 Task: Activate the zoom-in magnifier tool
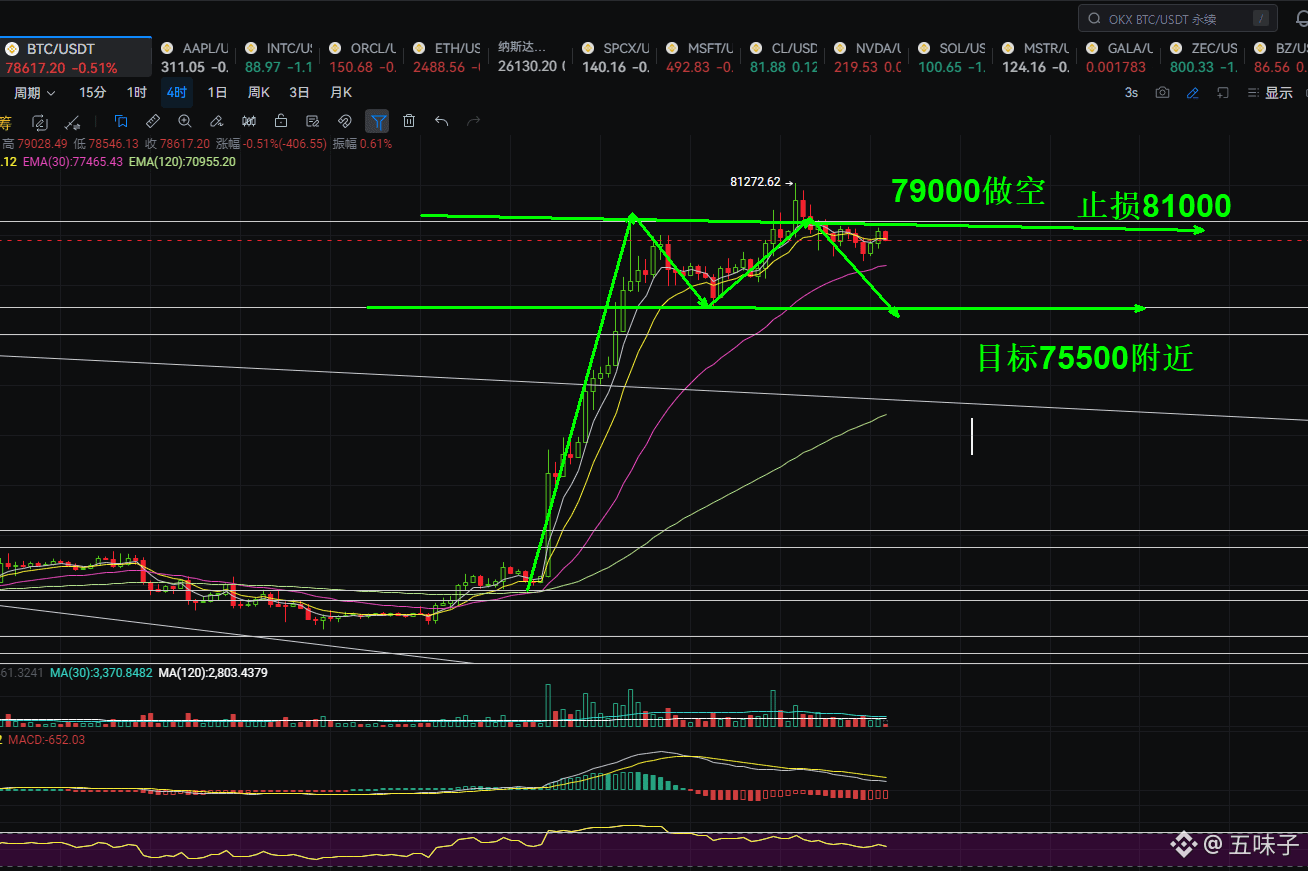point(185,122)
